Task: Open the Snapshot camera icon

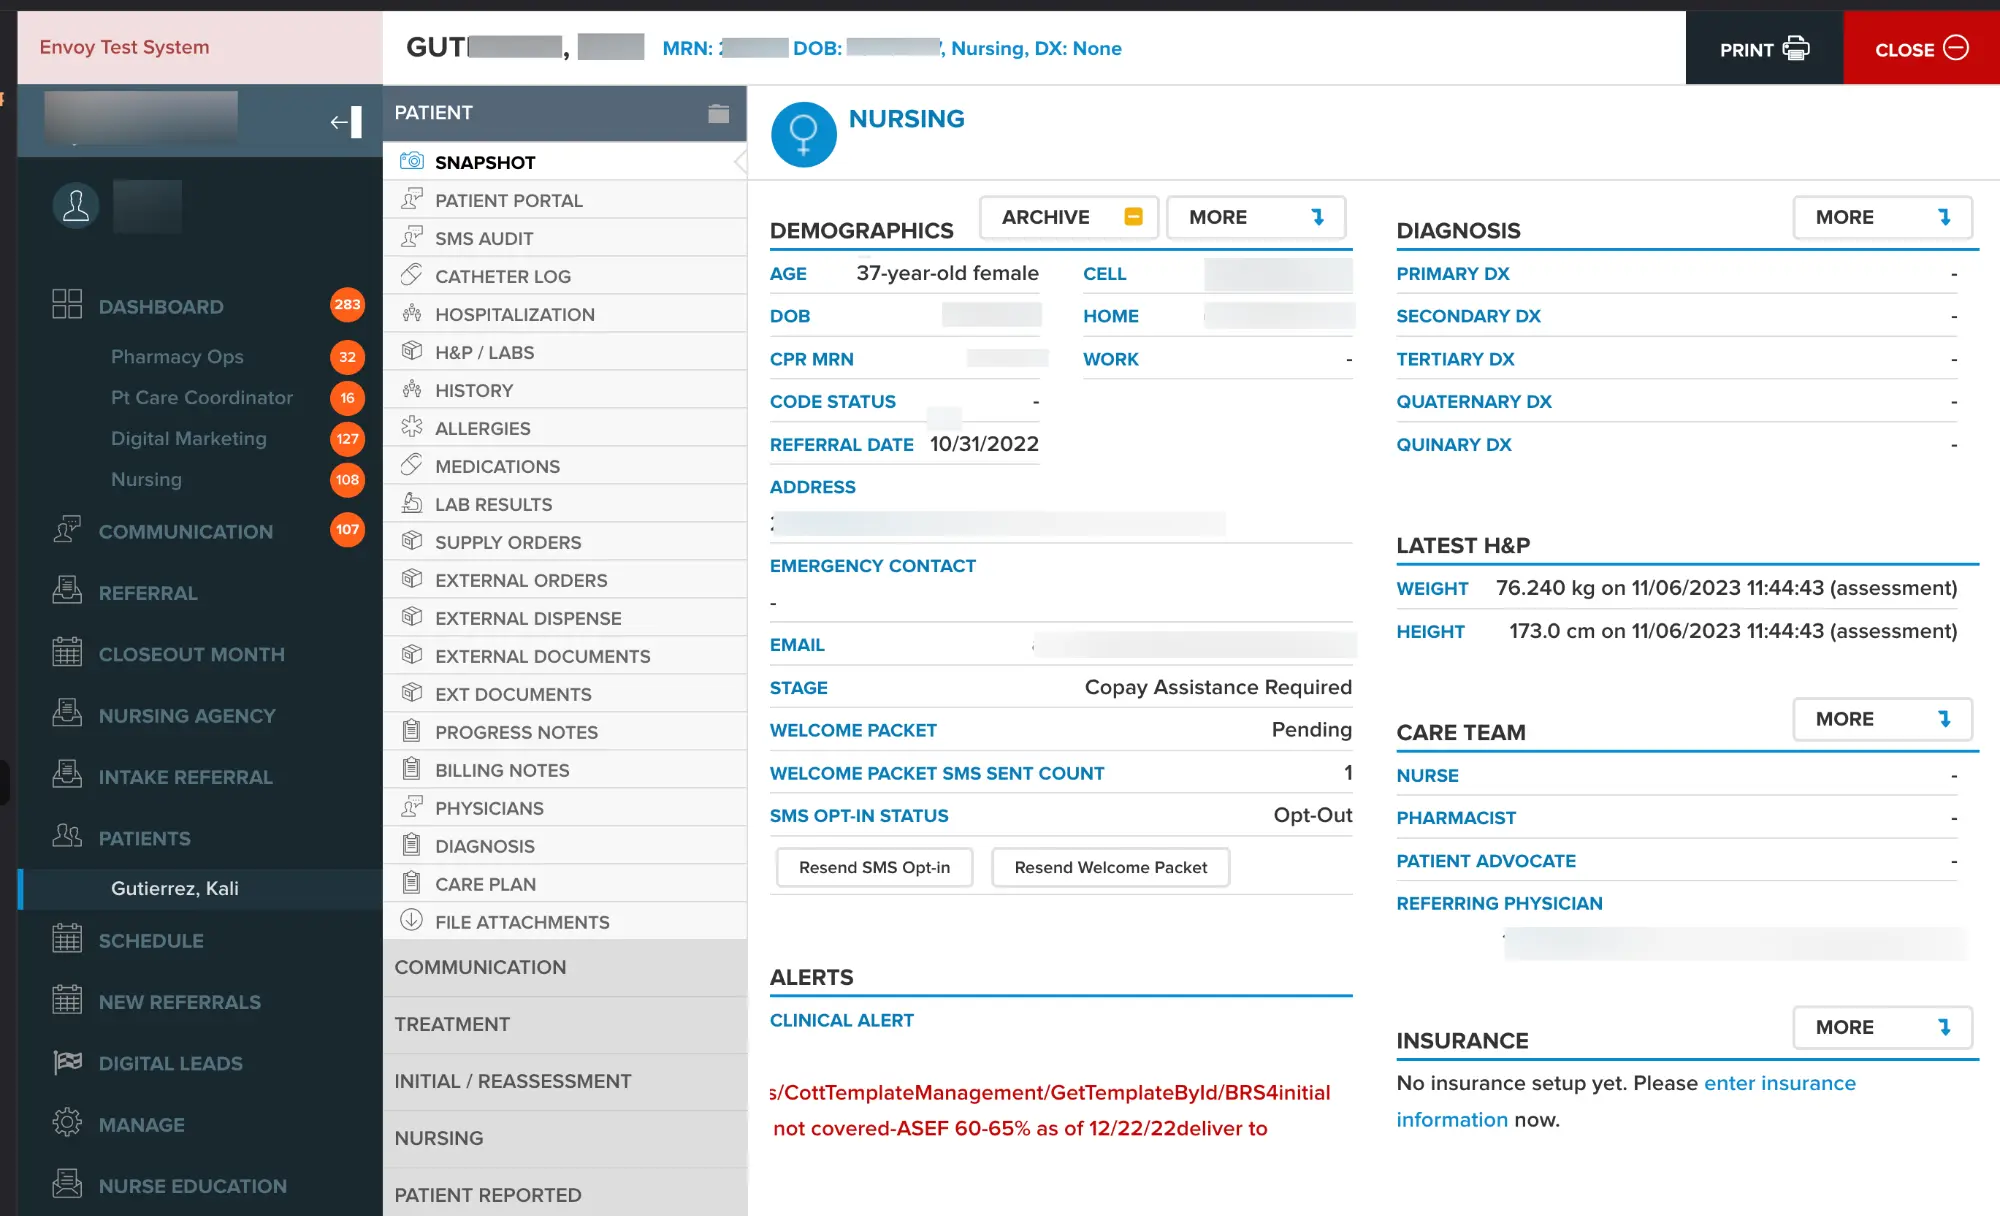Action: pyautogui.click(x=411, y=161)
